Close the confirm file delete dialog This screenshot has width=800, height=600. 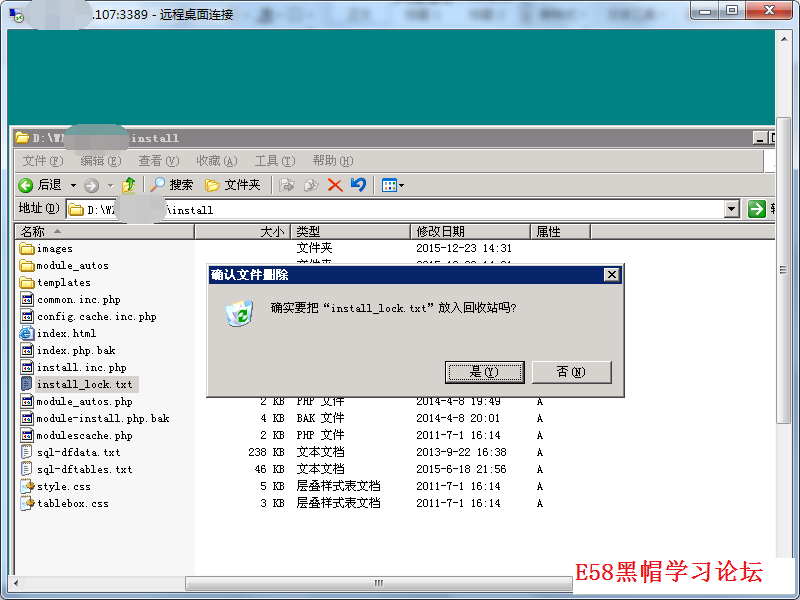[x=612, y=275]
